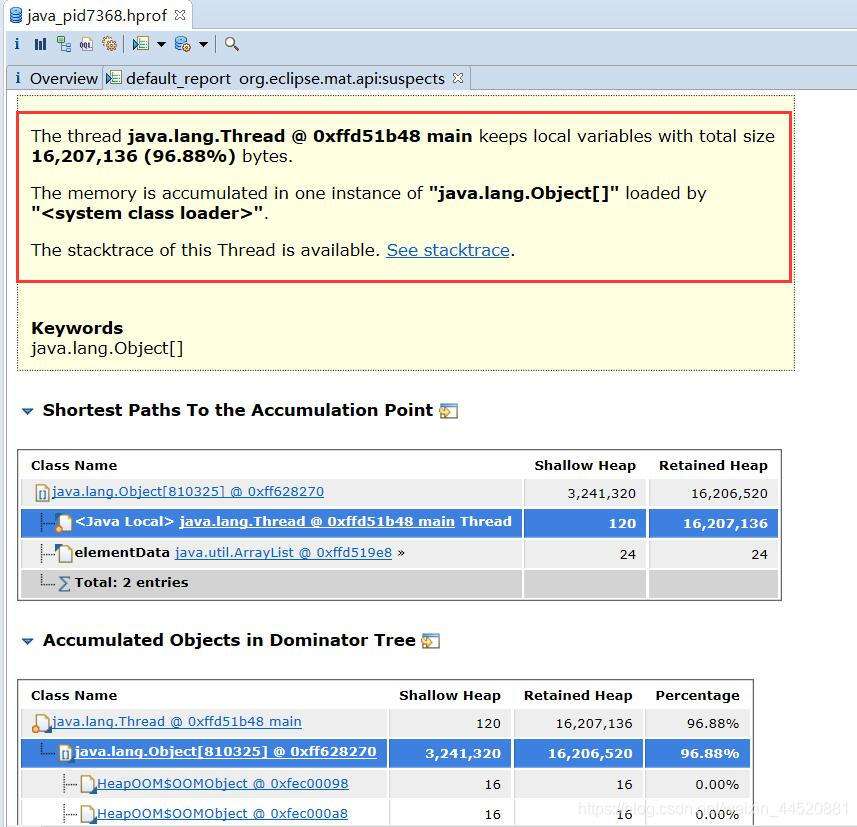
Task: Click object icon beside HeapOOM$OOMObject @ 0xfec00098
Action: click(x=87, y=784)
